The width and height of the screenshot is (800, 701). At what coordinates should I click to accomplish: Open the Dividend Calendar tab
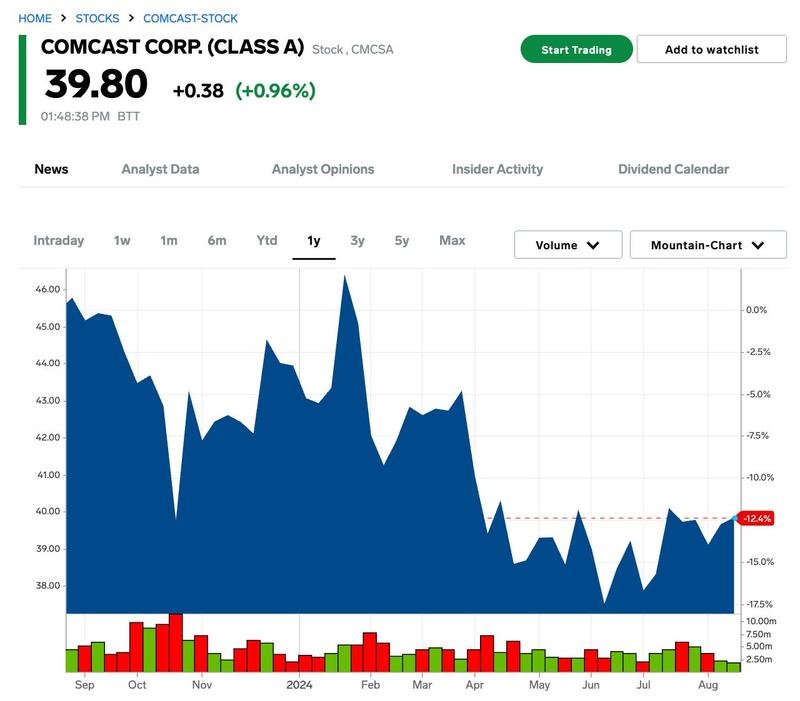(673, 169)
